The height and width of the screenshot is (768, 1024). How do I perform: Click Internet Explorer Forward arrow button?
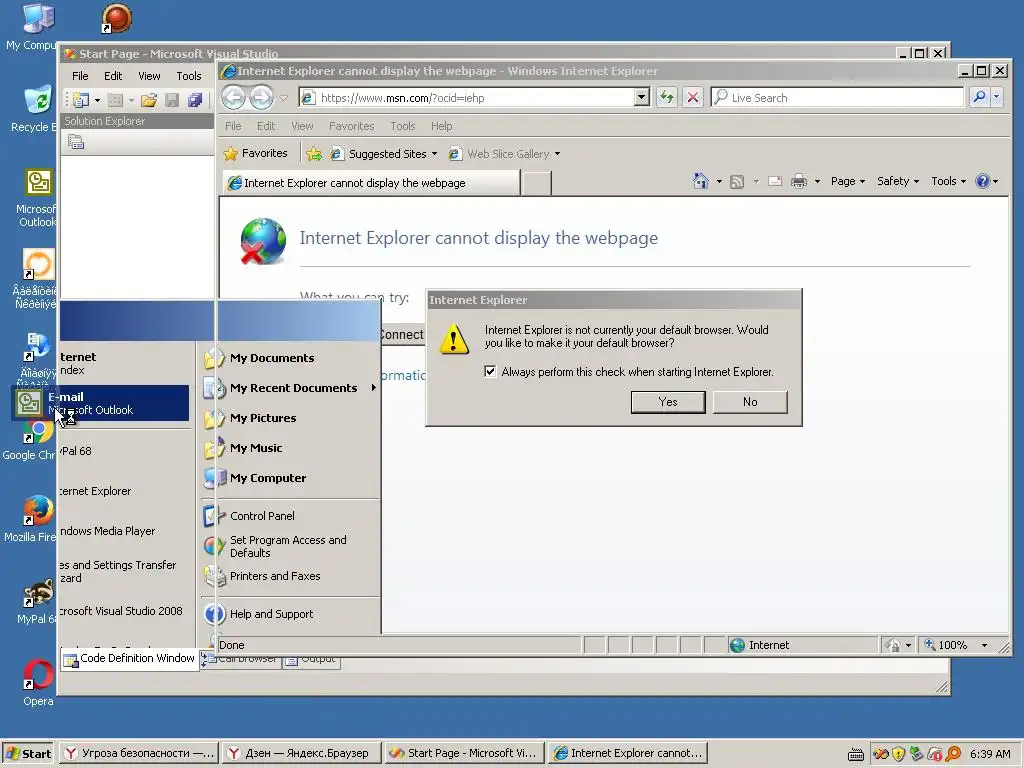[261, 98]
